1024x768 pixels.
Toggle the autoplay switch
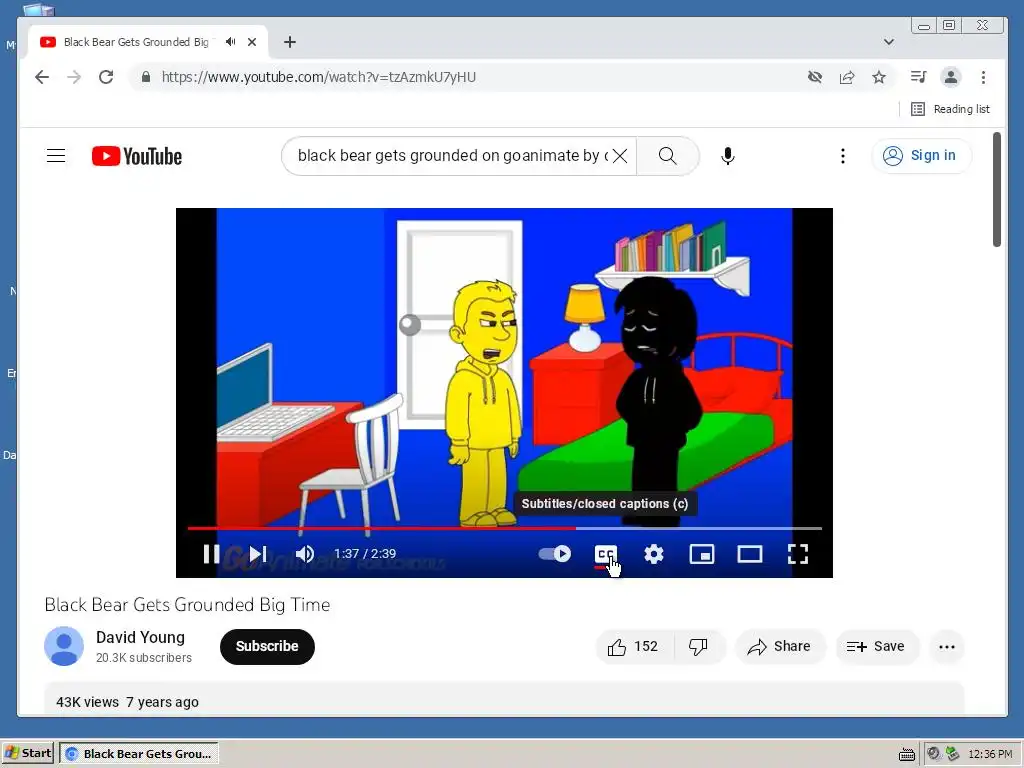coord(554,554)
